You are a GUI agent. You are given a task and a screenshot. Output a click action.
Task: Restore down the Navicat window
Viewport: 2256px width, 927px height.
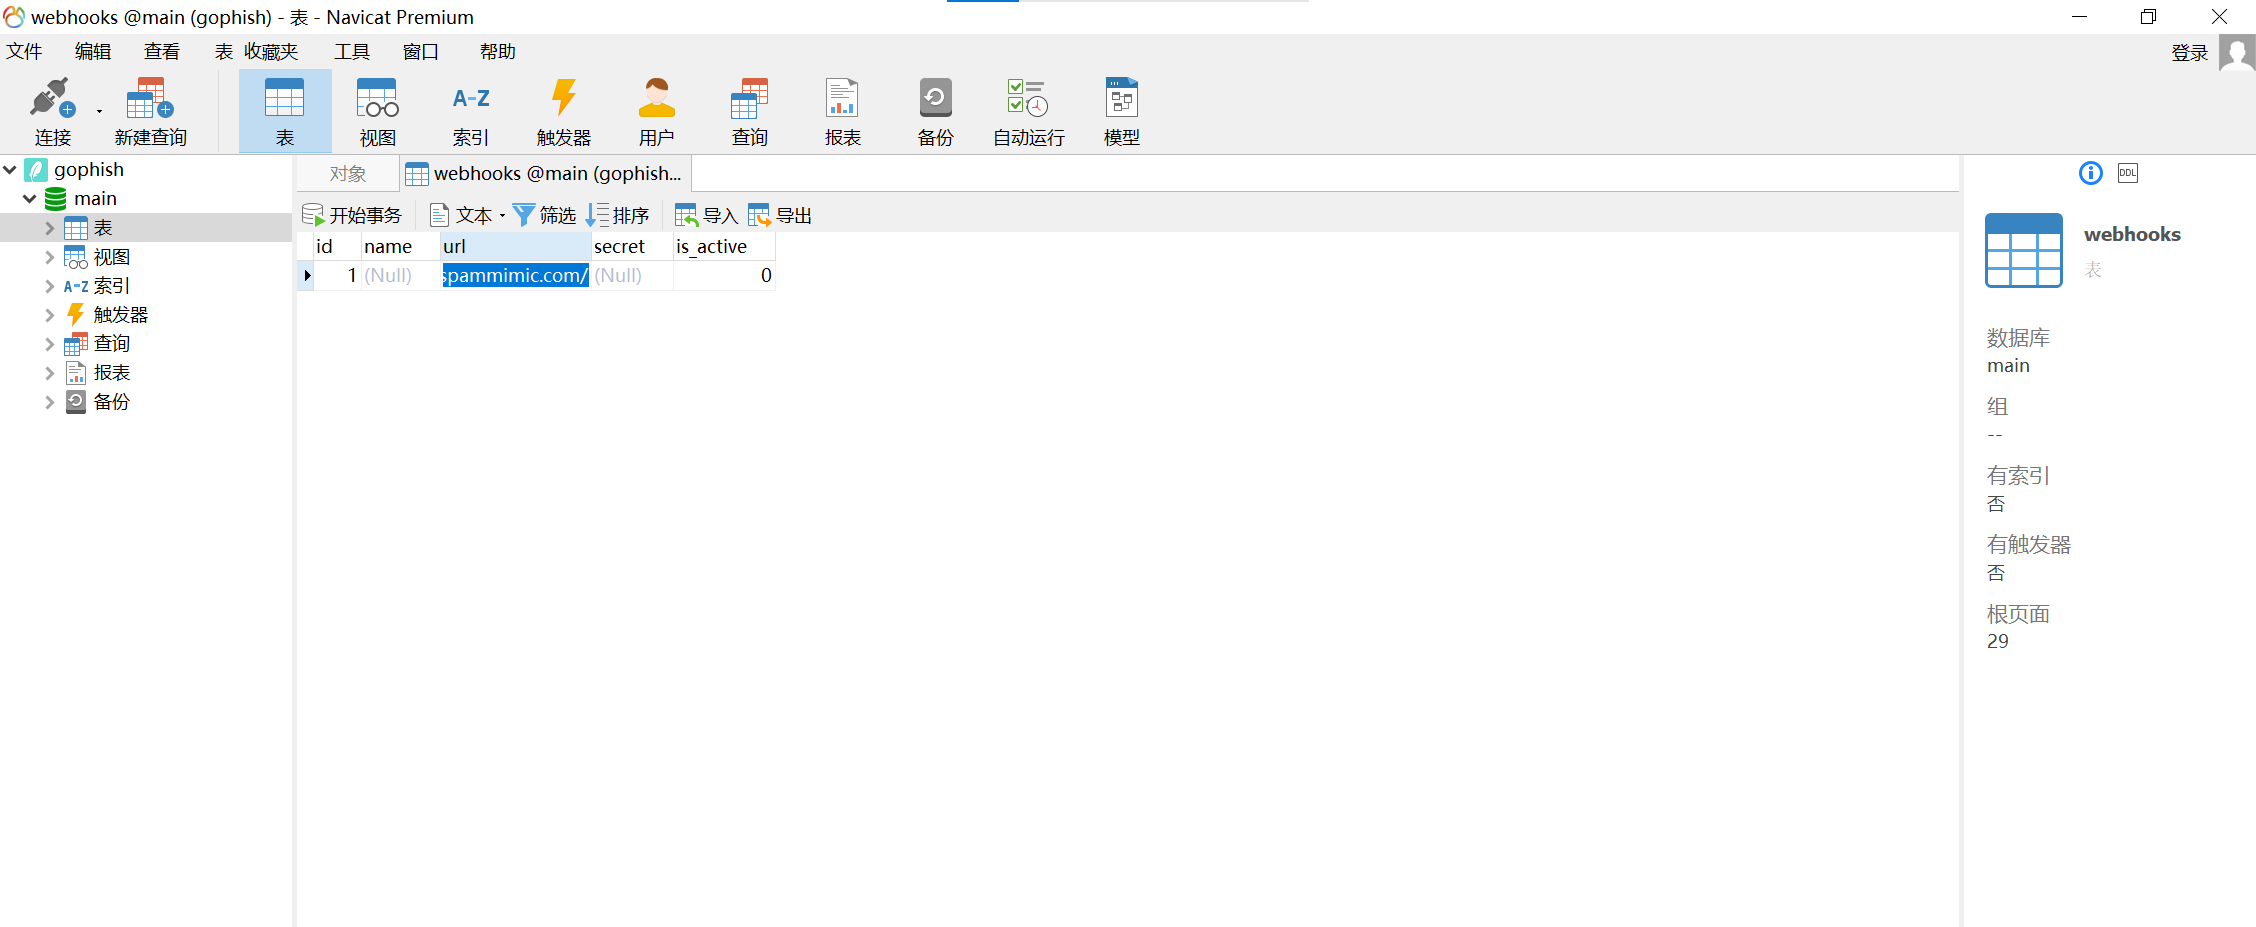pyautogui.click(x=2148, y=17)
